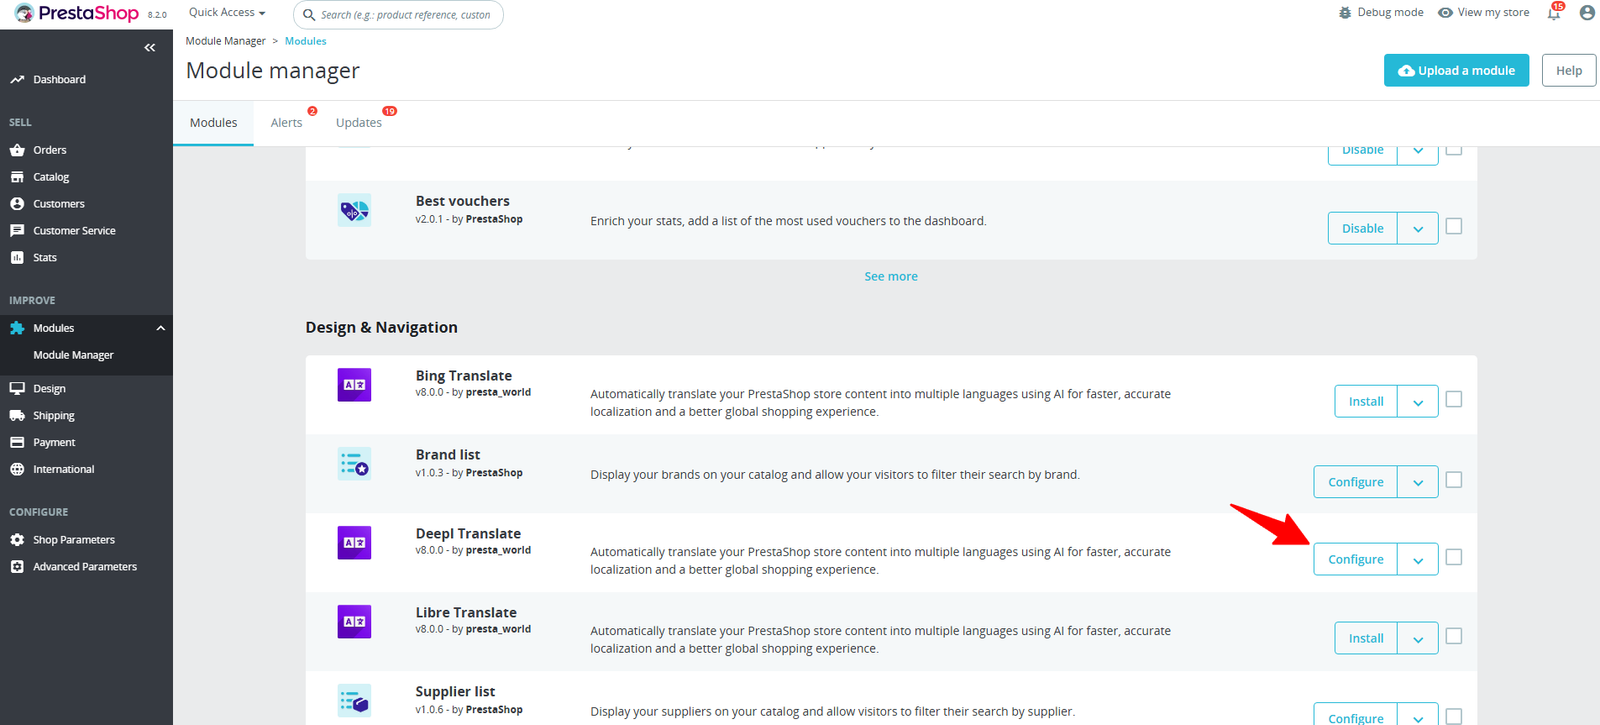Click the Best vouchers module icon
1600x725 pixels.
[x=354, y=210]
